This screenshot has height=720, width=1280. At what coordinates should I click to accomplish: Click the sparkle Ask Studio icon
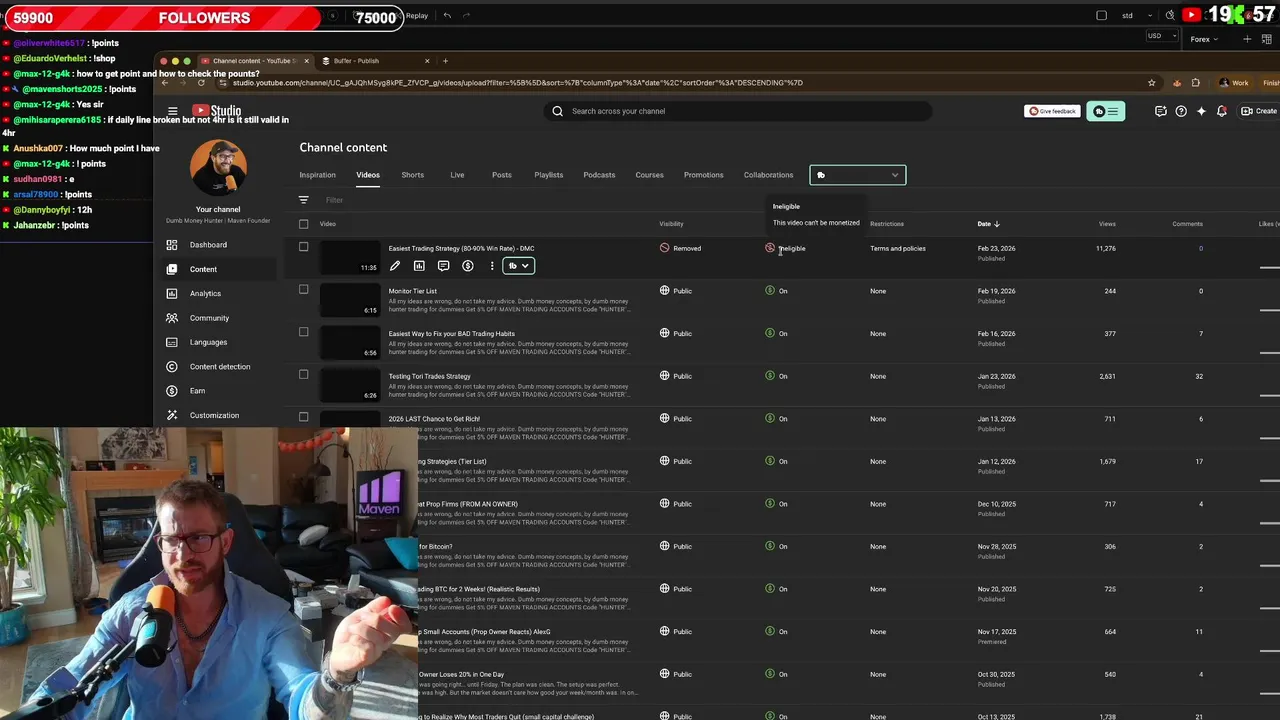(x=1201, y=111)
